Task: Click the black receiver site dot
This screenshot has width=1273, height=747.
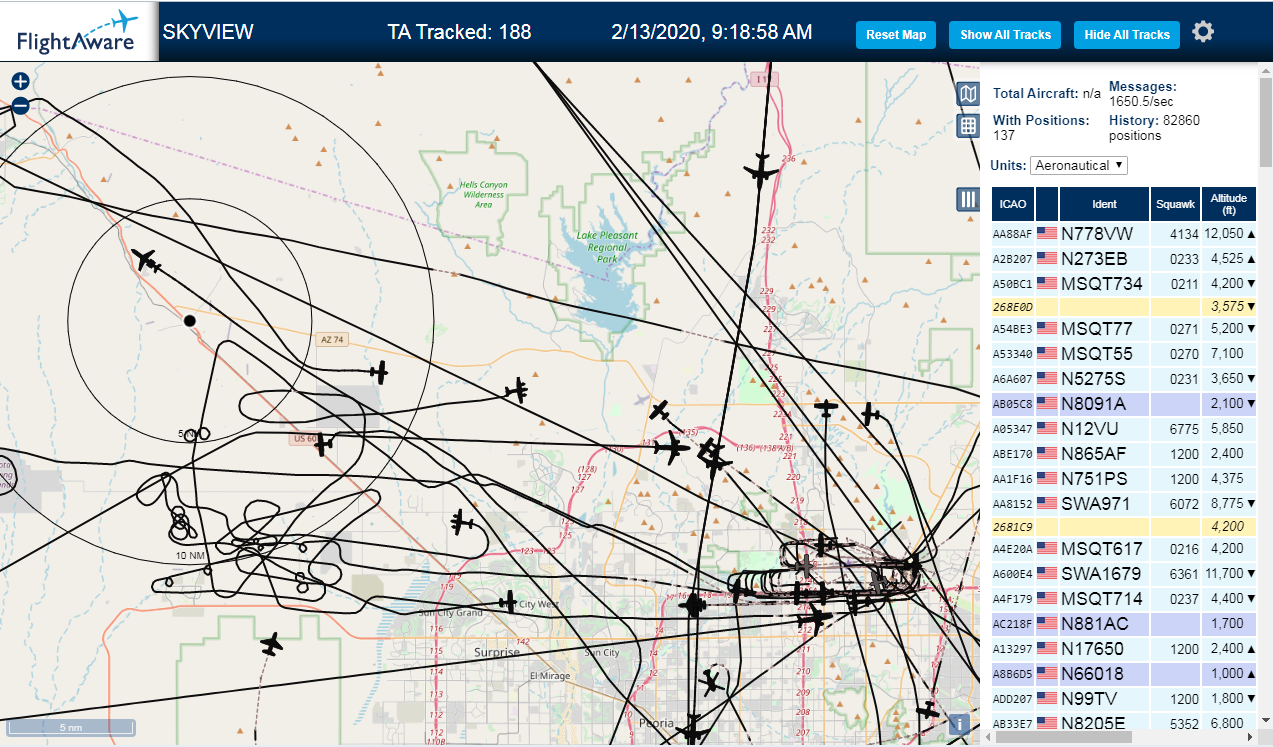Action: (x=189, y=320)
